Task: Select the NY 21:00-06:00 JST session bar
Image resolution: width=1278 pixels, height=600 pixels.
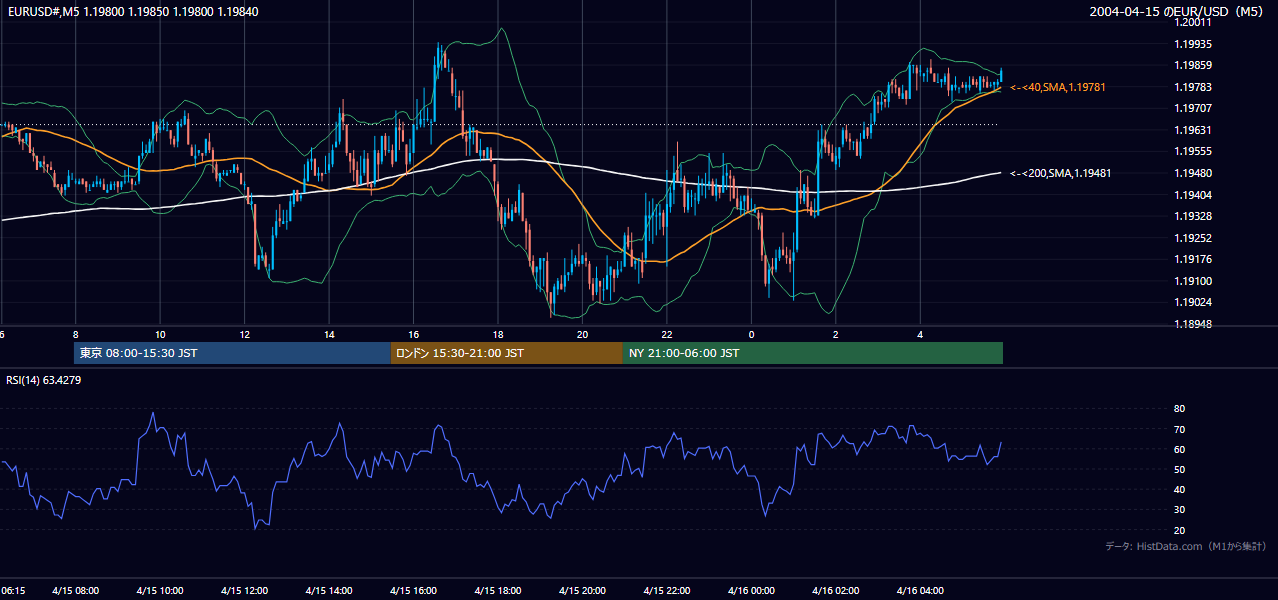Action: tap(813, 353)
